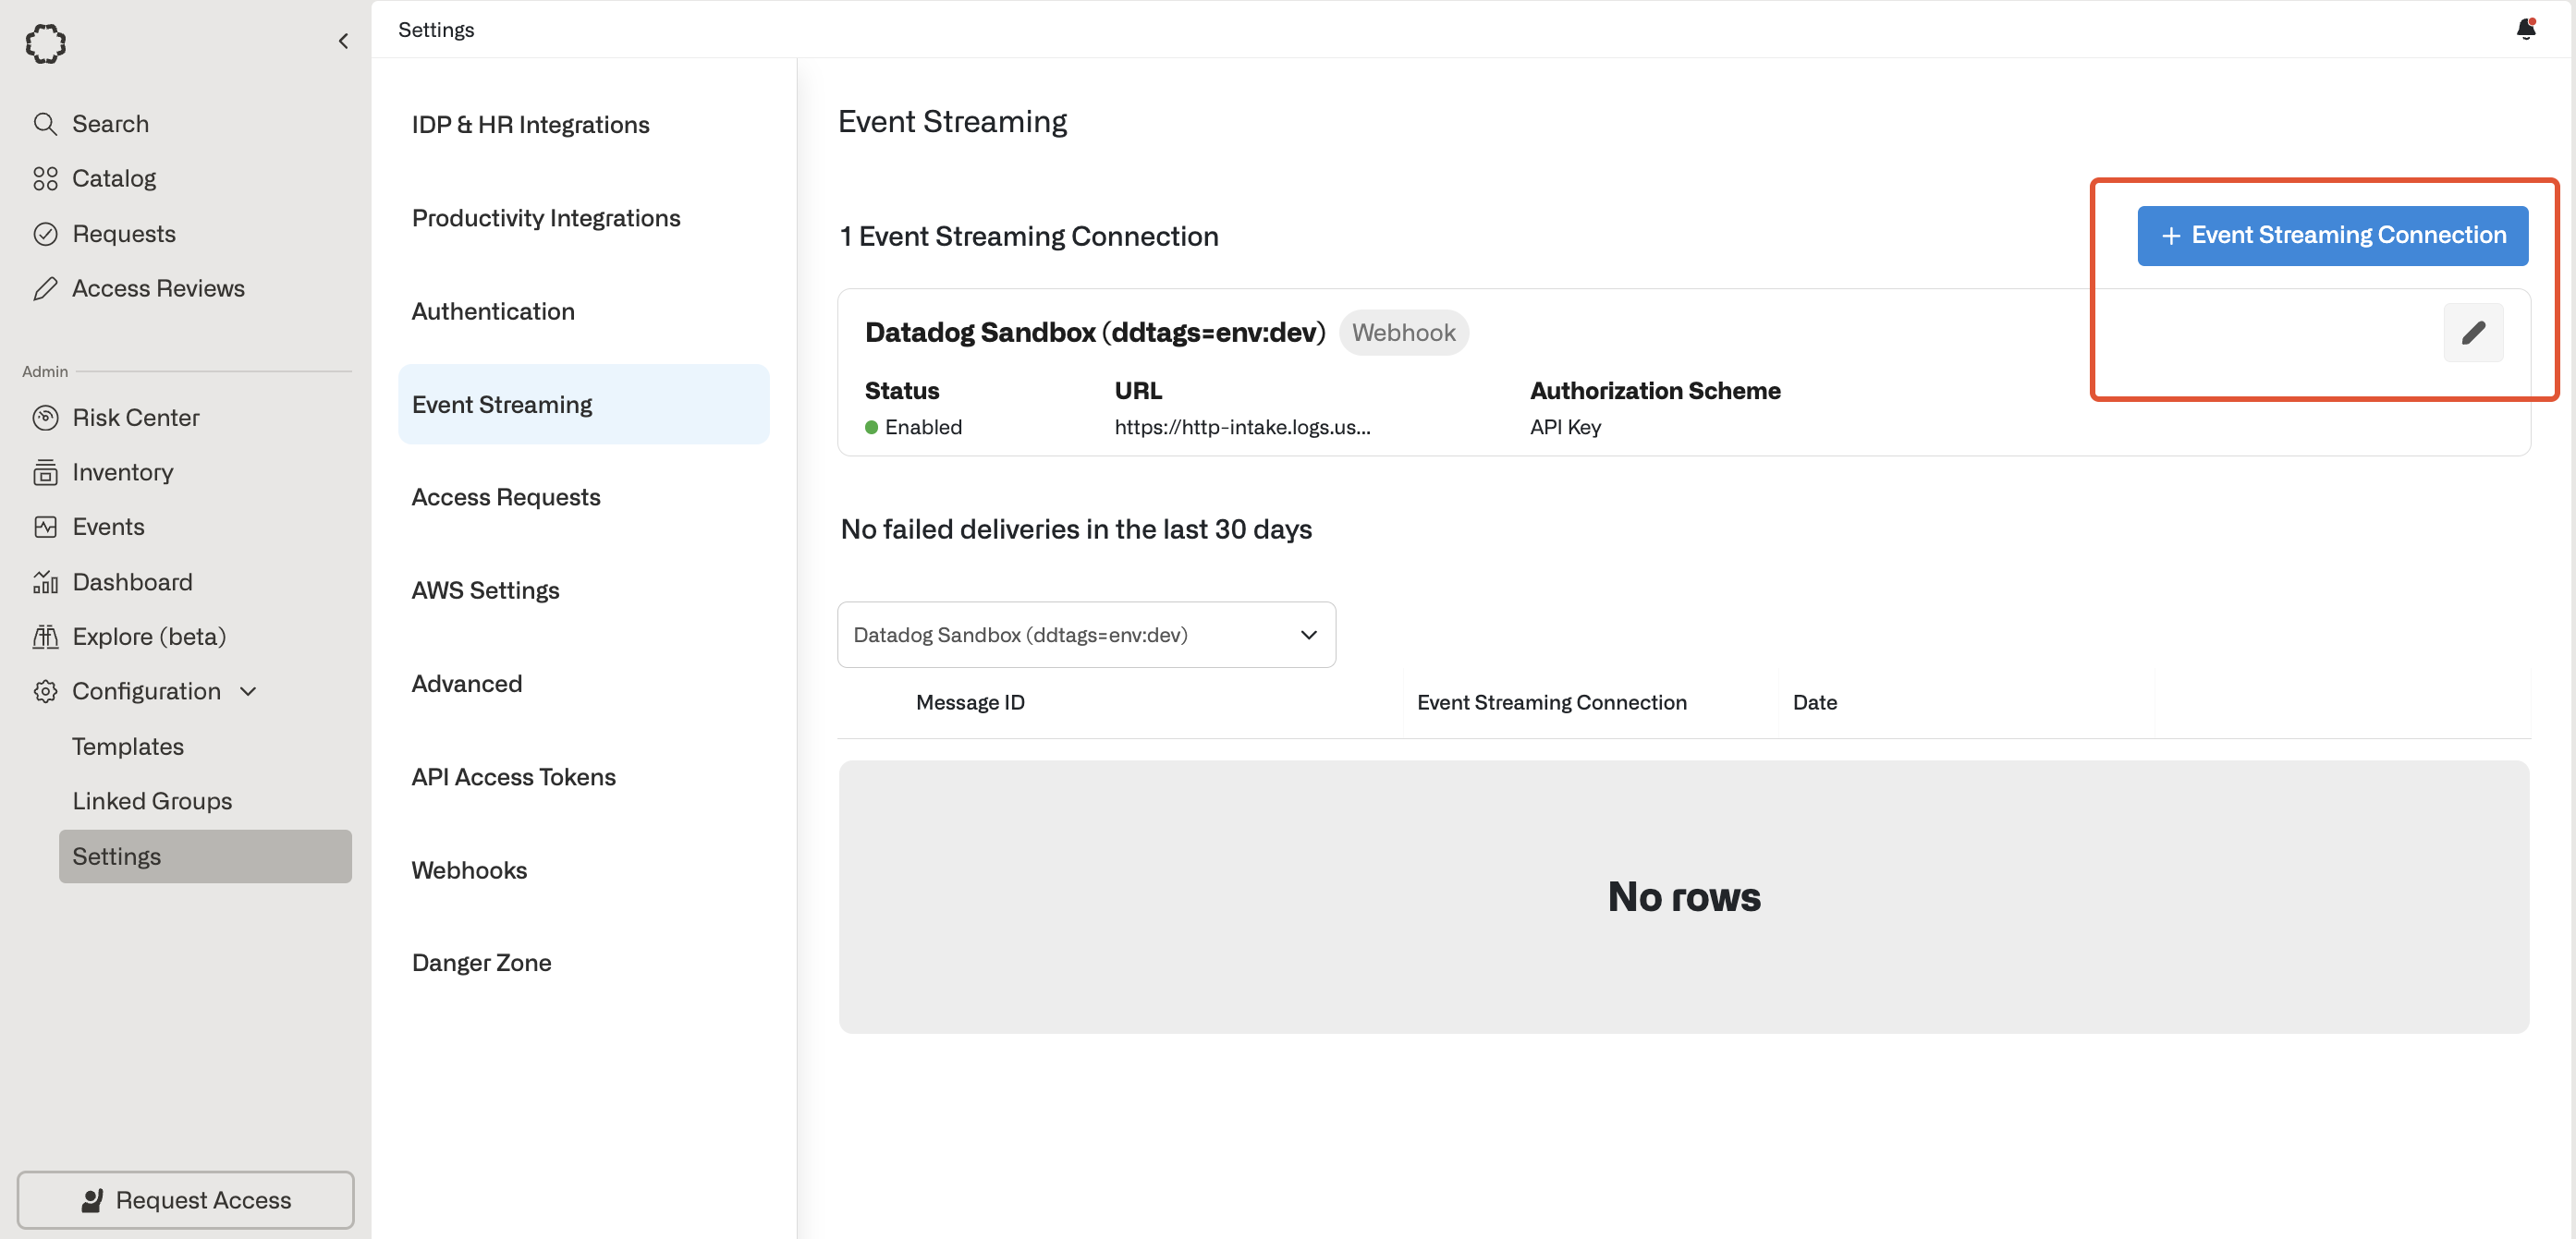Open Search via magnifier icon

tap(45, 124)
